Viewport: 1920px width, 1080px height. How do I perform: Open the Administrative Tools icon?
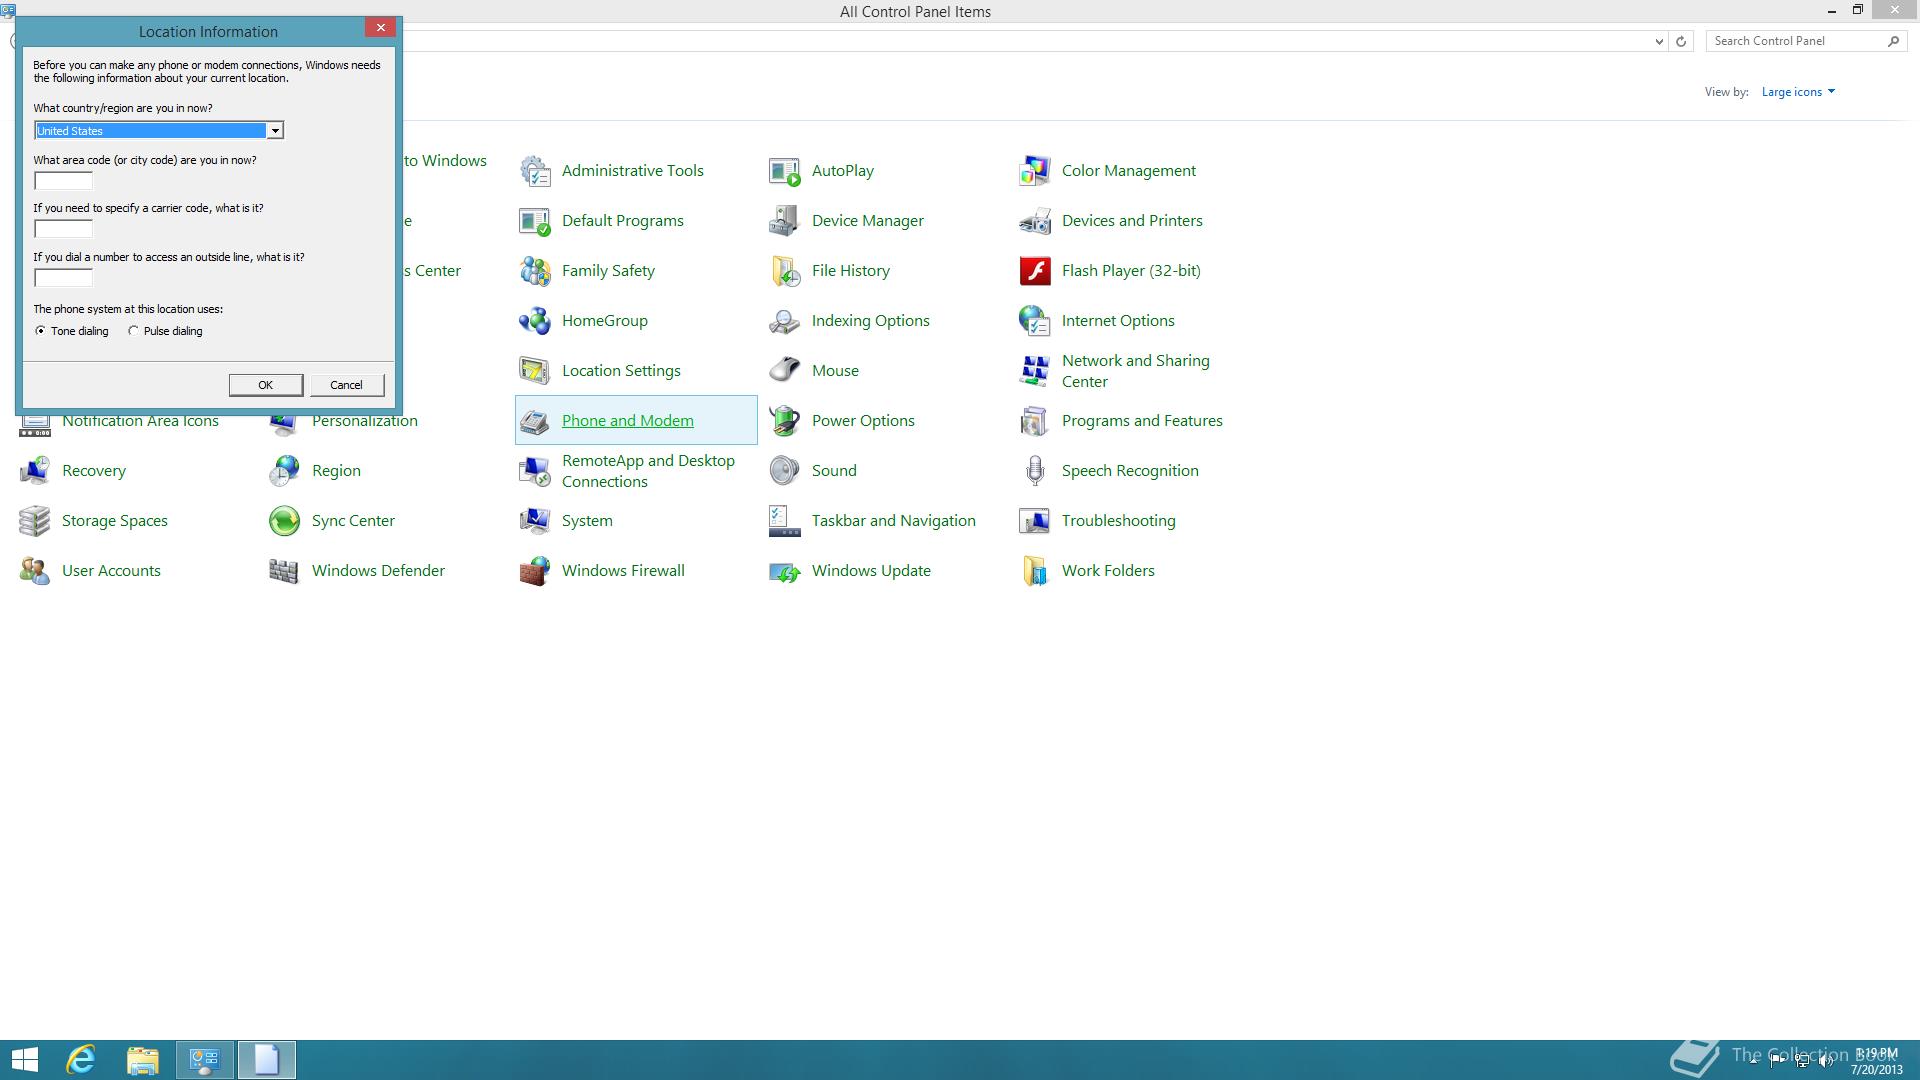point(535,171)
